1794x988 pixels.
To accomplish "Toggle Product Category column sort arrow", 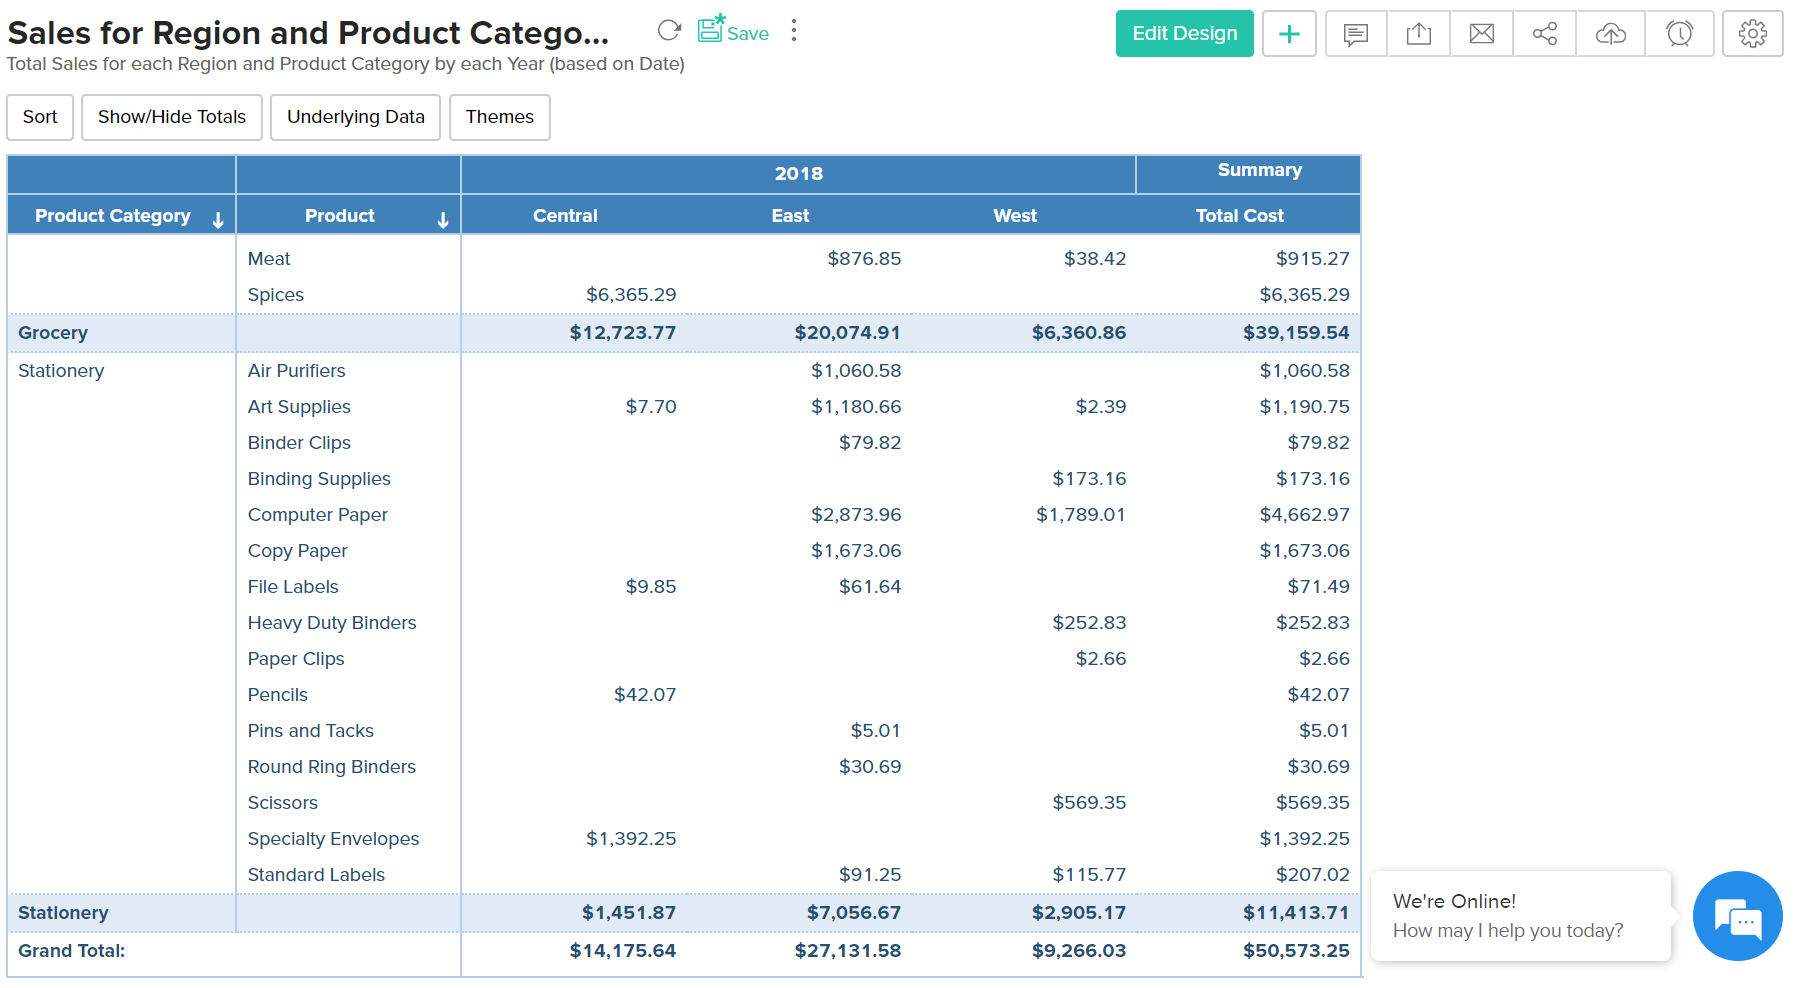I will click(218, 220).
